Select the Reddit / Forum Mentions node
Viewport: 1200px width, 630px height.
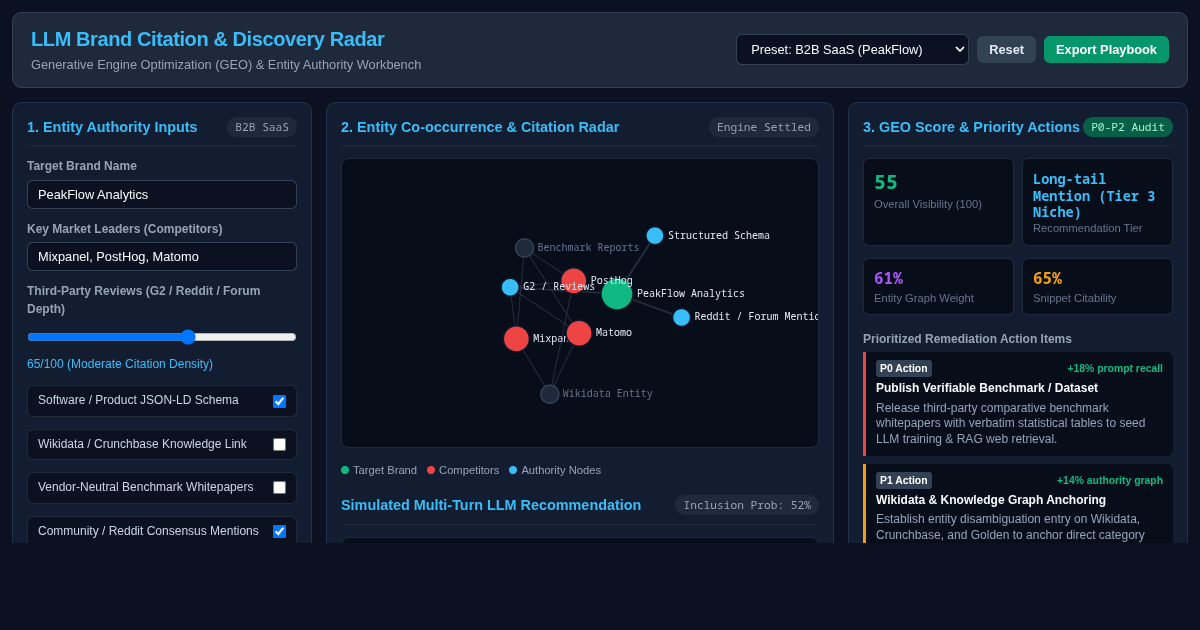(682, 317)
